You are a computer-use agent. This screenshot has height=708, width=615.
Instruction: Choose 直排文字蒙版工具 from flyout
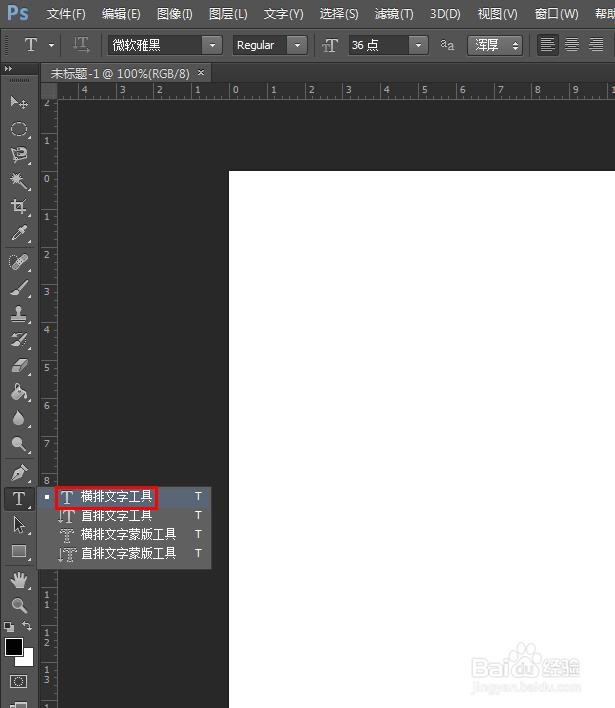pyautogui.click(x=124, y=553)
